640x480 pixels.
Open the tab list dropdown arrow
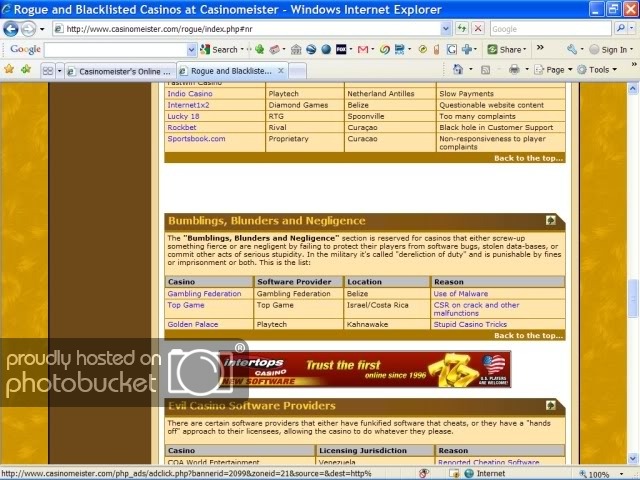60,71
